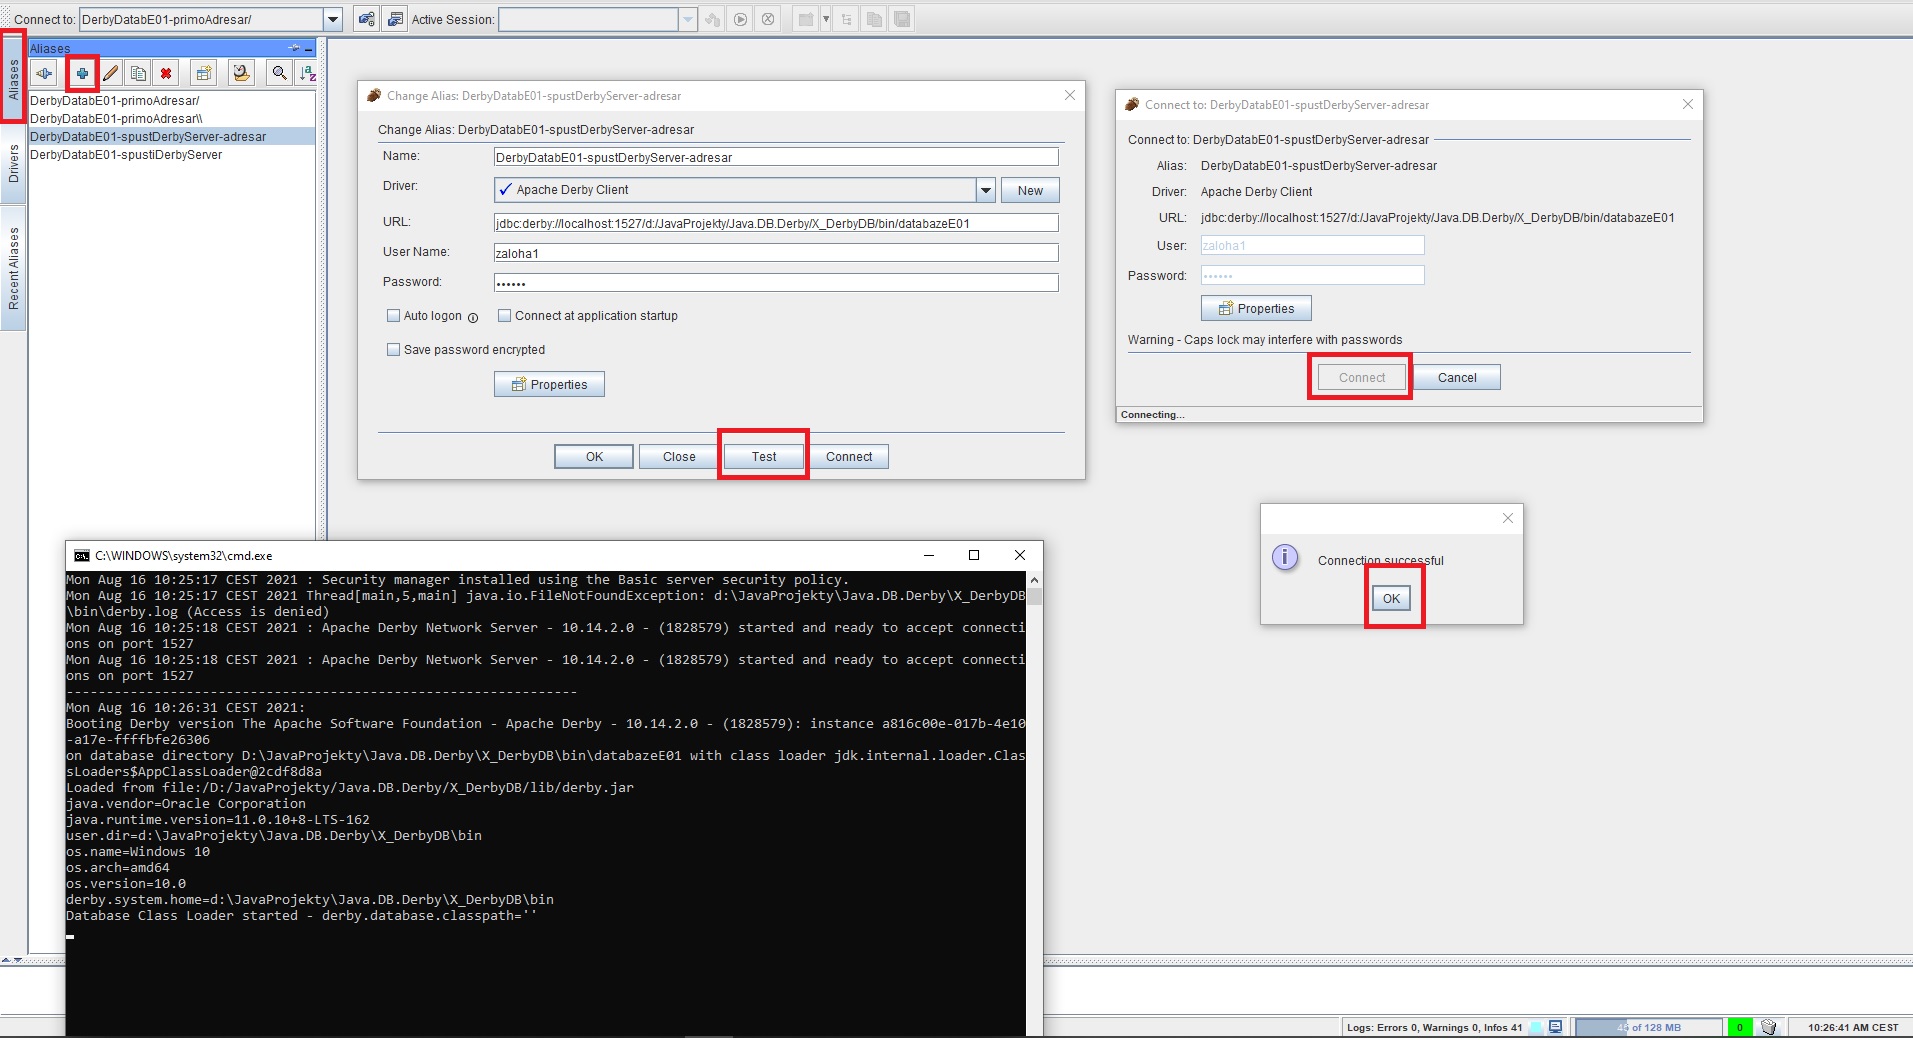Screen dimensions: 1913x1040
Task: Click the create new alias plus icon
Action: (82, 73)
